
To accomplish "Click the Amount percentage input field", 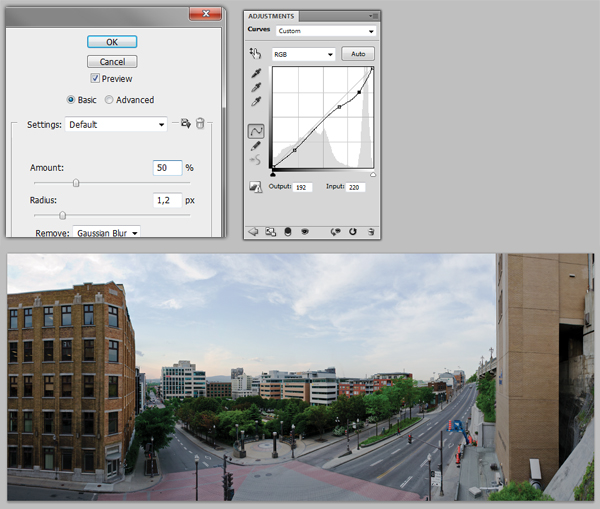I will (168, 168).
